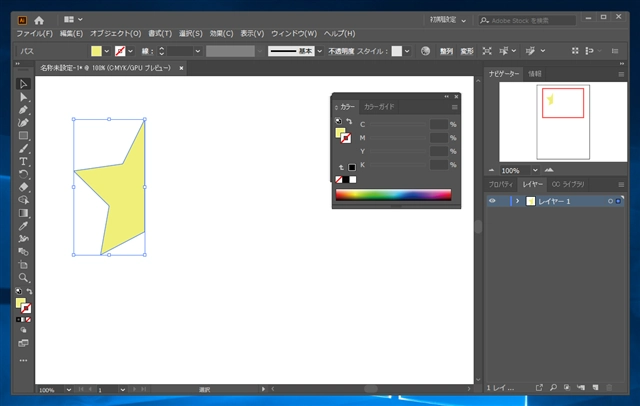Switch to 情報 tab
Image resolution: width=640 pixels, height=406 pixels.
(535, 74)
